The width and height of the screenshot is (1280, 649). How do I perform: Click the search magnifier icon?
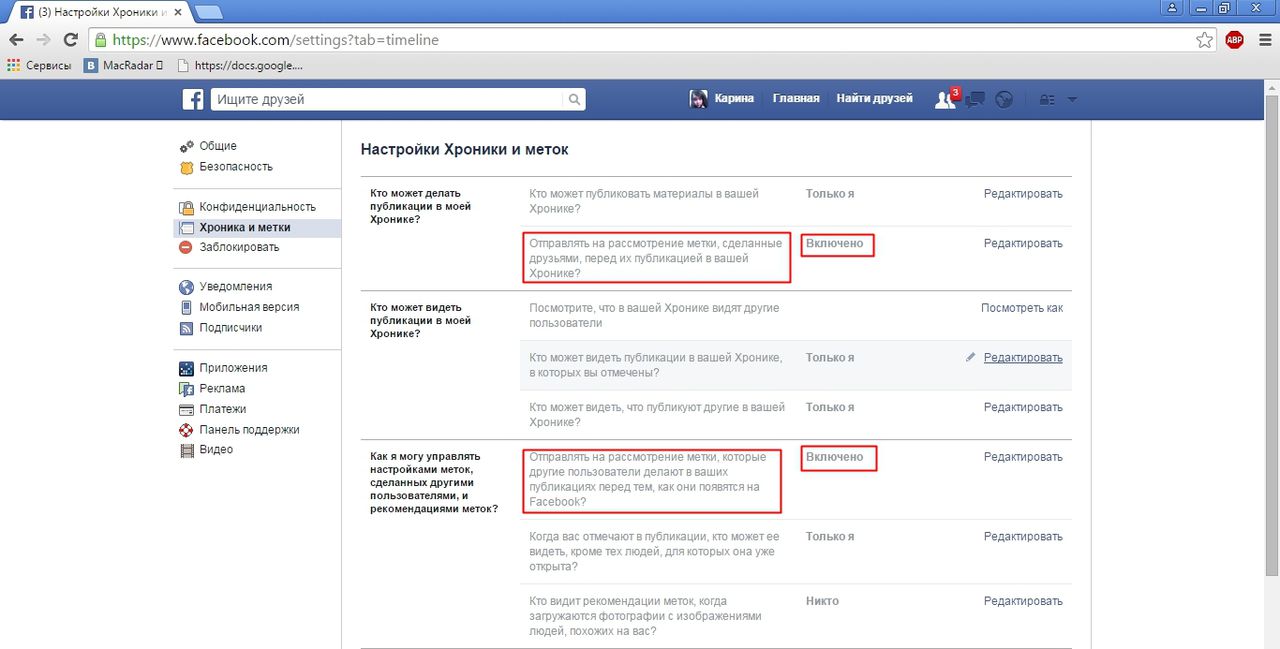(x=574, y=99)
